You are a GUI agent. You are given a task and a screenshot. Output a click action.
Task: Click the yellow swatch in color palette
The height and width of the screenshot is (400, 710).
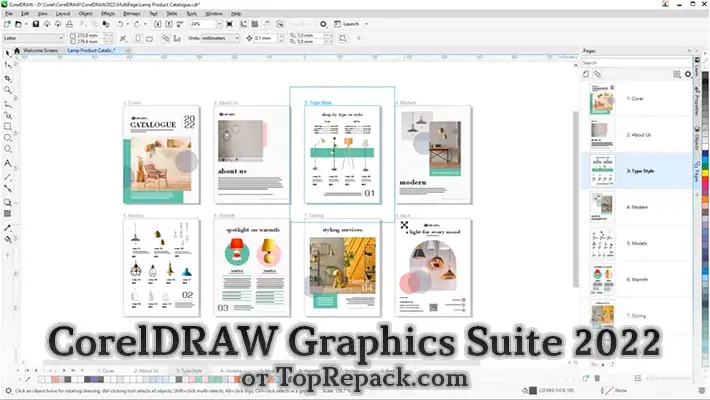(x=705, y=173)
